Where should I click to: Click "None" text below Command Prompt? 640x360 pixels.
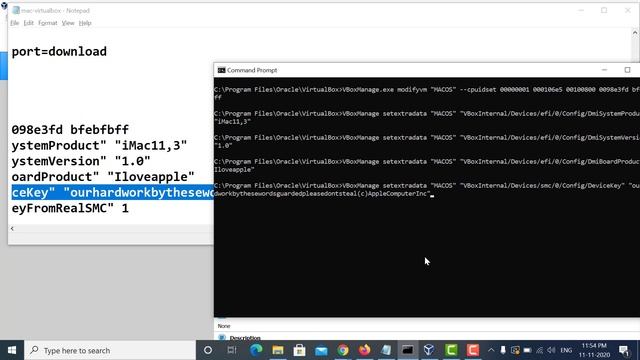click(224, 326)
